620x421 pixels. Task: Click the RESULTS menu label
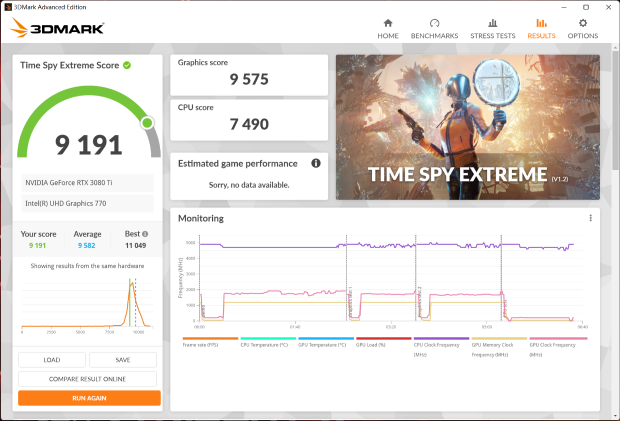pos(541,36)
